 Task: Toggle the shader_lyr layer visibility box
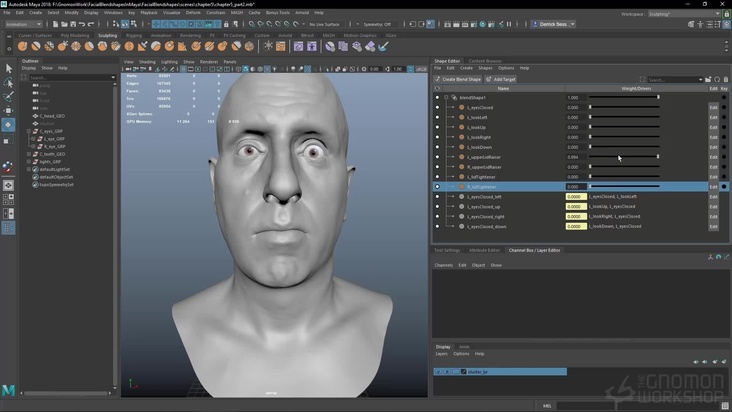coord(437,372)
